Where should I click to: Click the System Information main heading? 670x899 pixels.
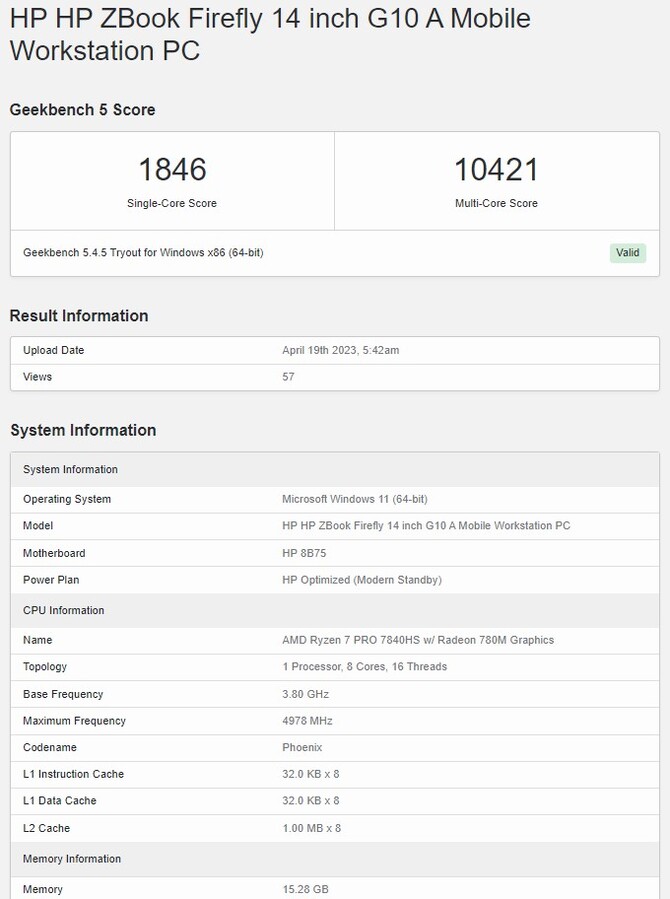(83, 430)
